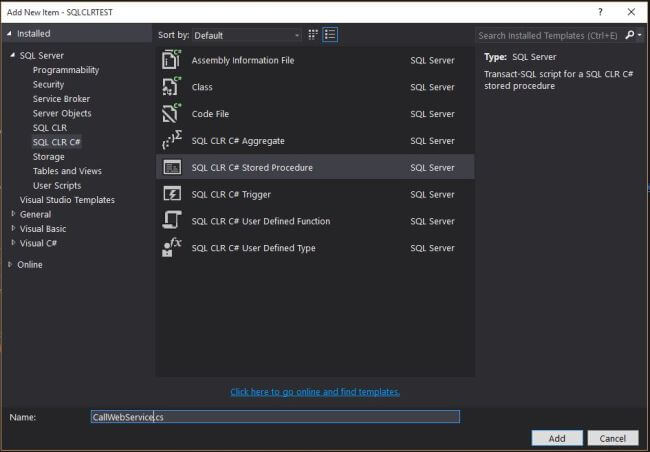Collapse the SQL Server tree node
Viewport: 650px width, 452px height.
[12, 55]
